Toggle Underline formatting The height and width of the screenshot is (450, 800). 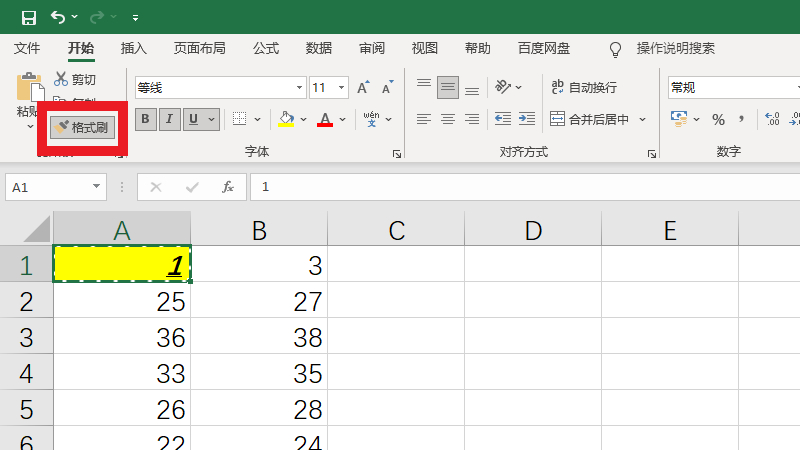(x=193, y=119)
